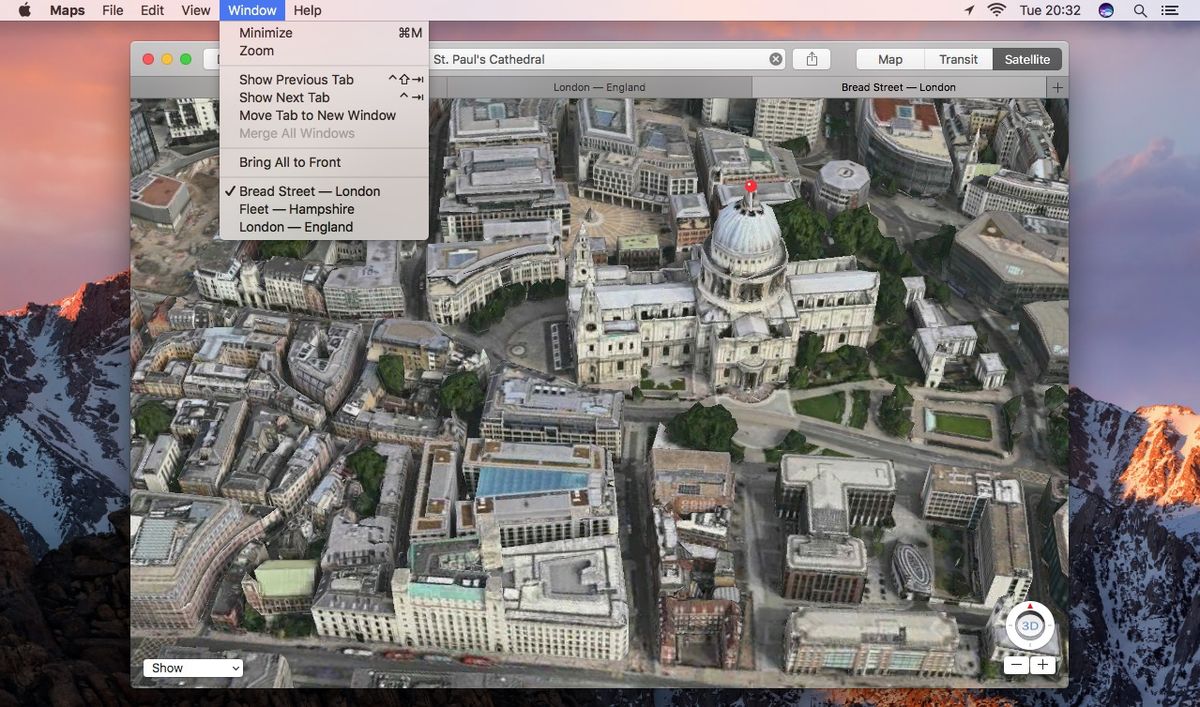Screen dimensions: 1200x707
Task: Switch to Transit view
Action: pos(958,59)
